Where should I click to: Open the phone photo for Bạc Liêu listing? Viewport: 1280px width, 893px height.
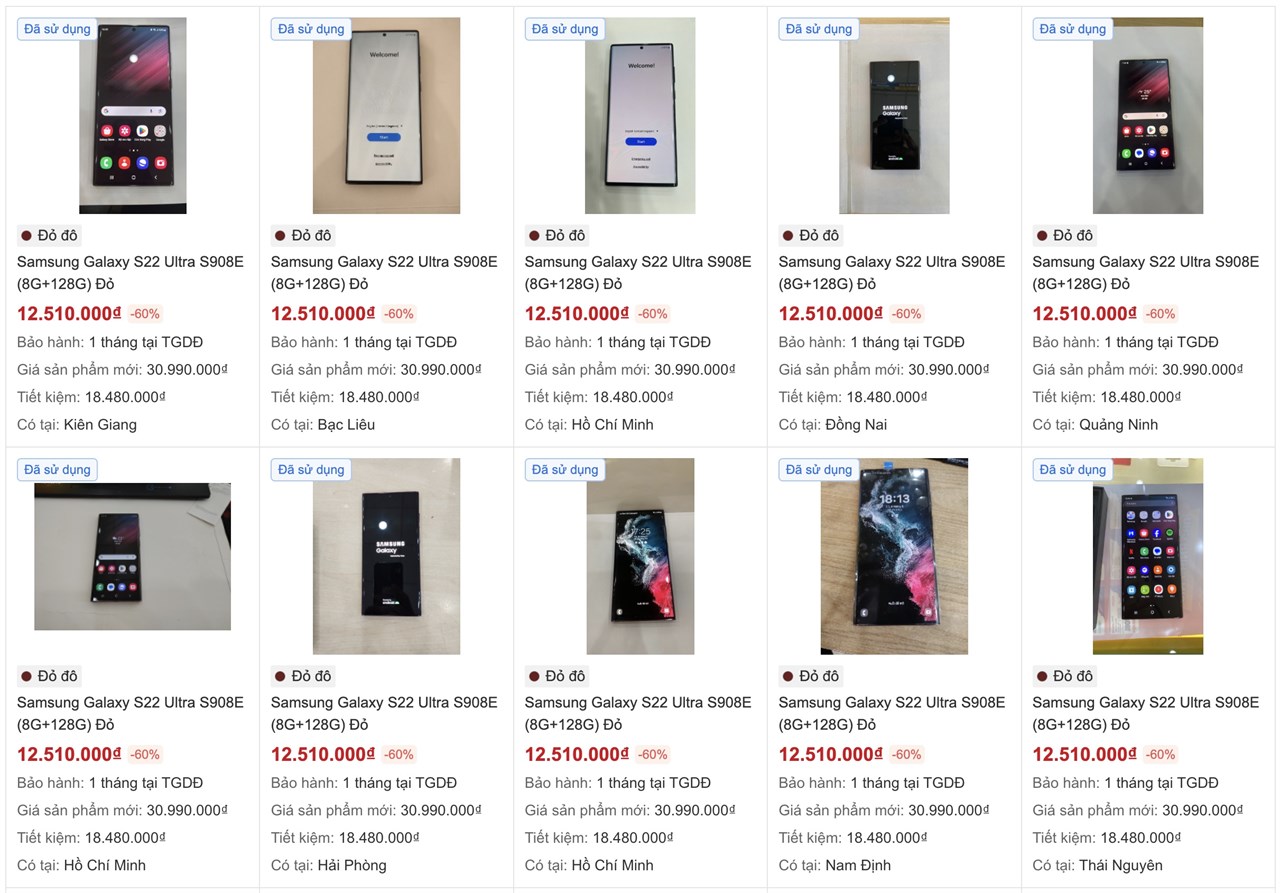point(386,115)
